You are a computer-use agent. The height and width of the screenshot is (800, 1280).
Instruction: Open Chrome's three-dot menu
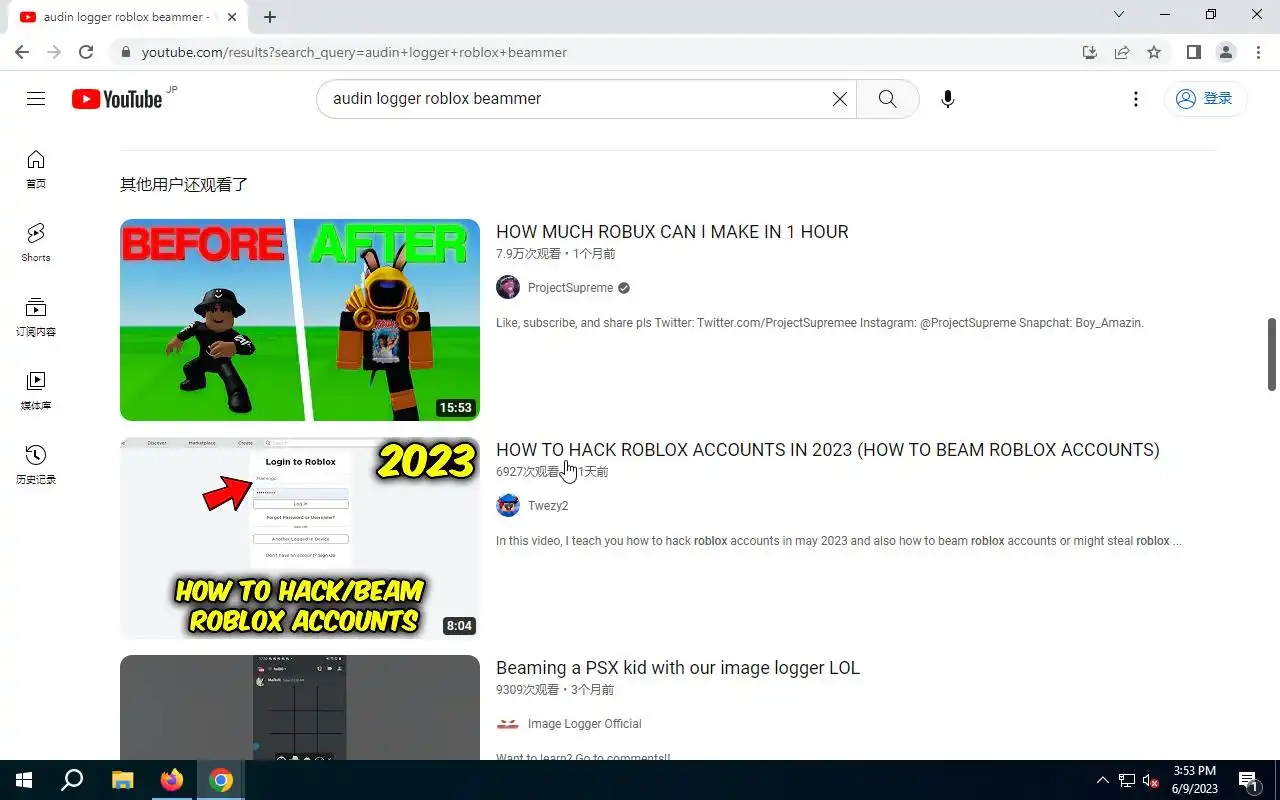click(x=1258, y=52)
